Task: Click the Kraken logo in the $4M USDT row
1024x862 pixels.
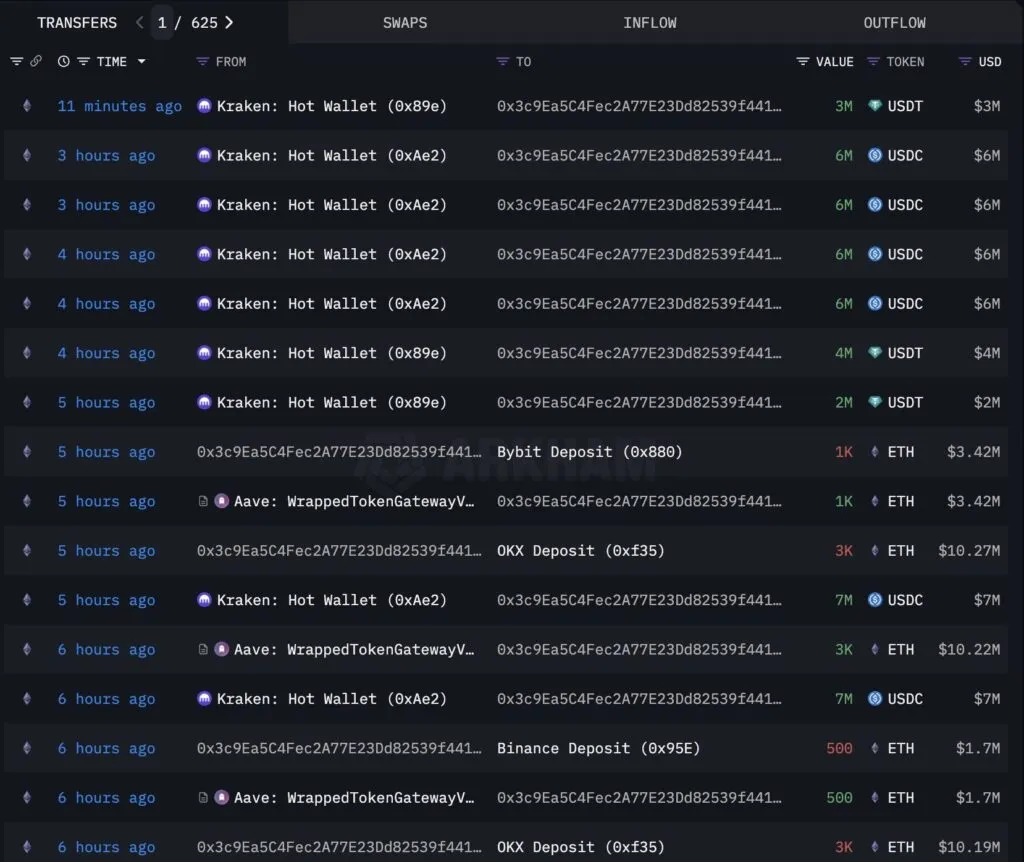Action: pos(204,353)
